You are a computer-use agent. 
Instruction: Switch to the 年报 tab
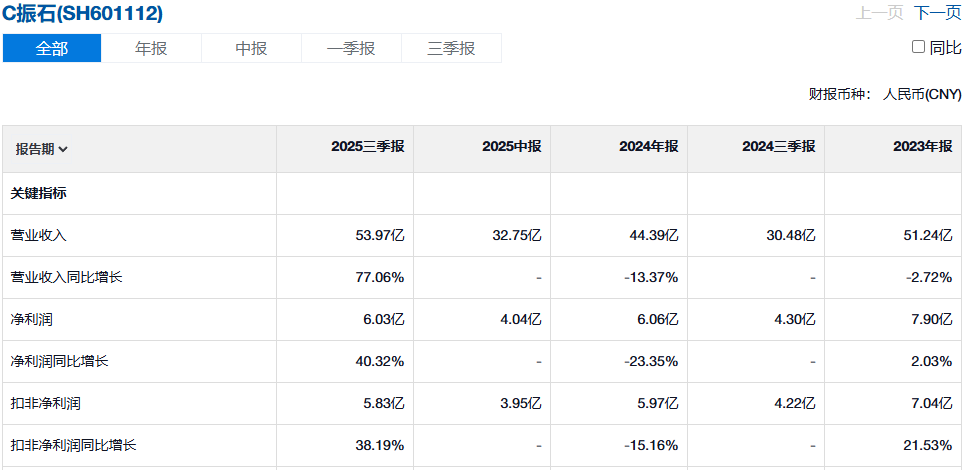click(x=151, y=48)
